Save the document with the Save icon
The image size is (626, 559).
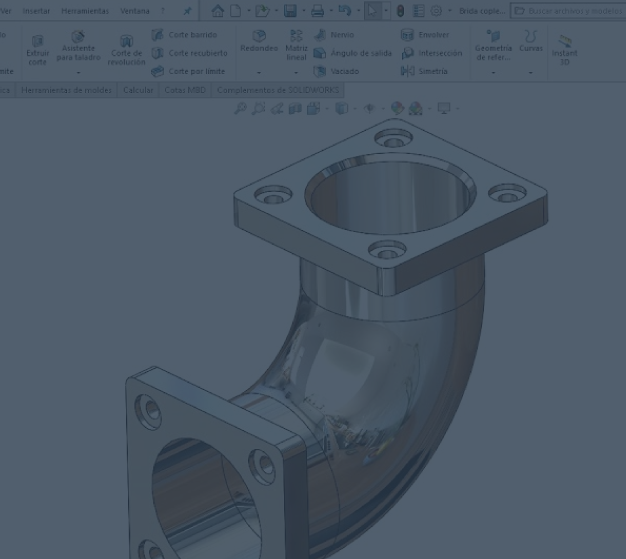[x=290, y=11]
